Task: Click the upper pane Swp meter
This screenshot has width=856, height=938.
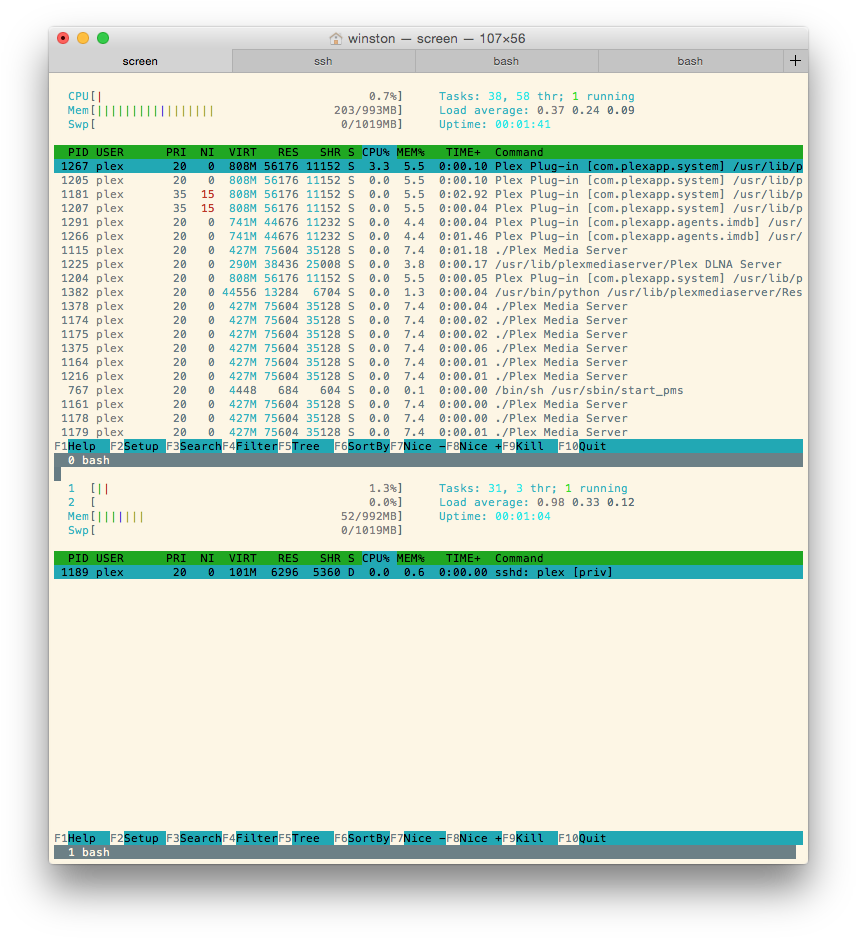Action: [235, 124]
